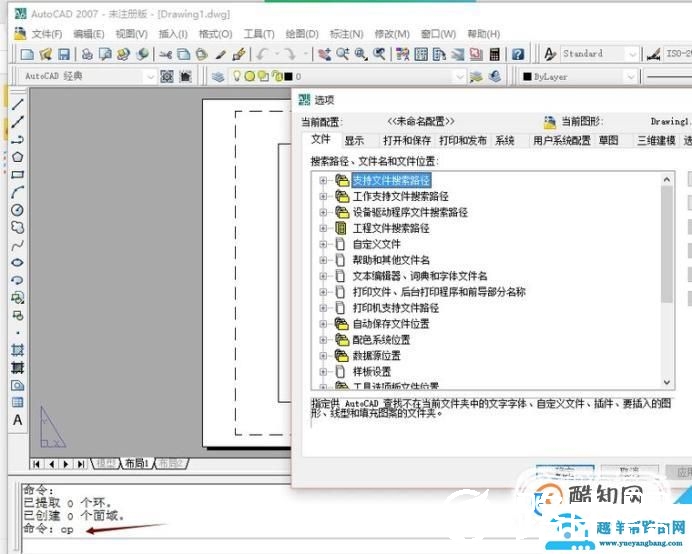Select the Rectangle tool
This screenshot has width=692, height=554.
point(17,174)
